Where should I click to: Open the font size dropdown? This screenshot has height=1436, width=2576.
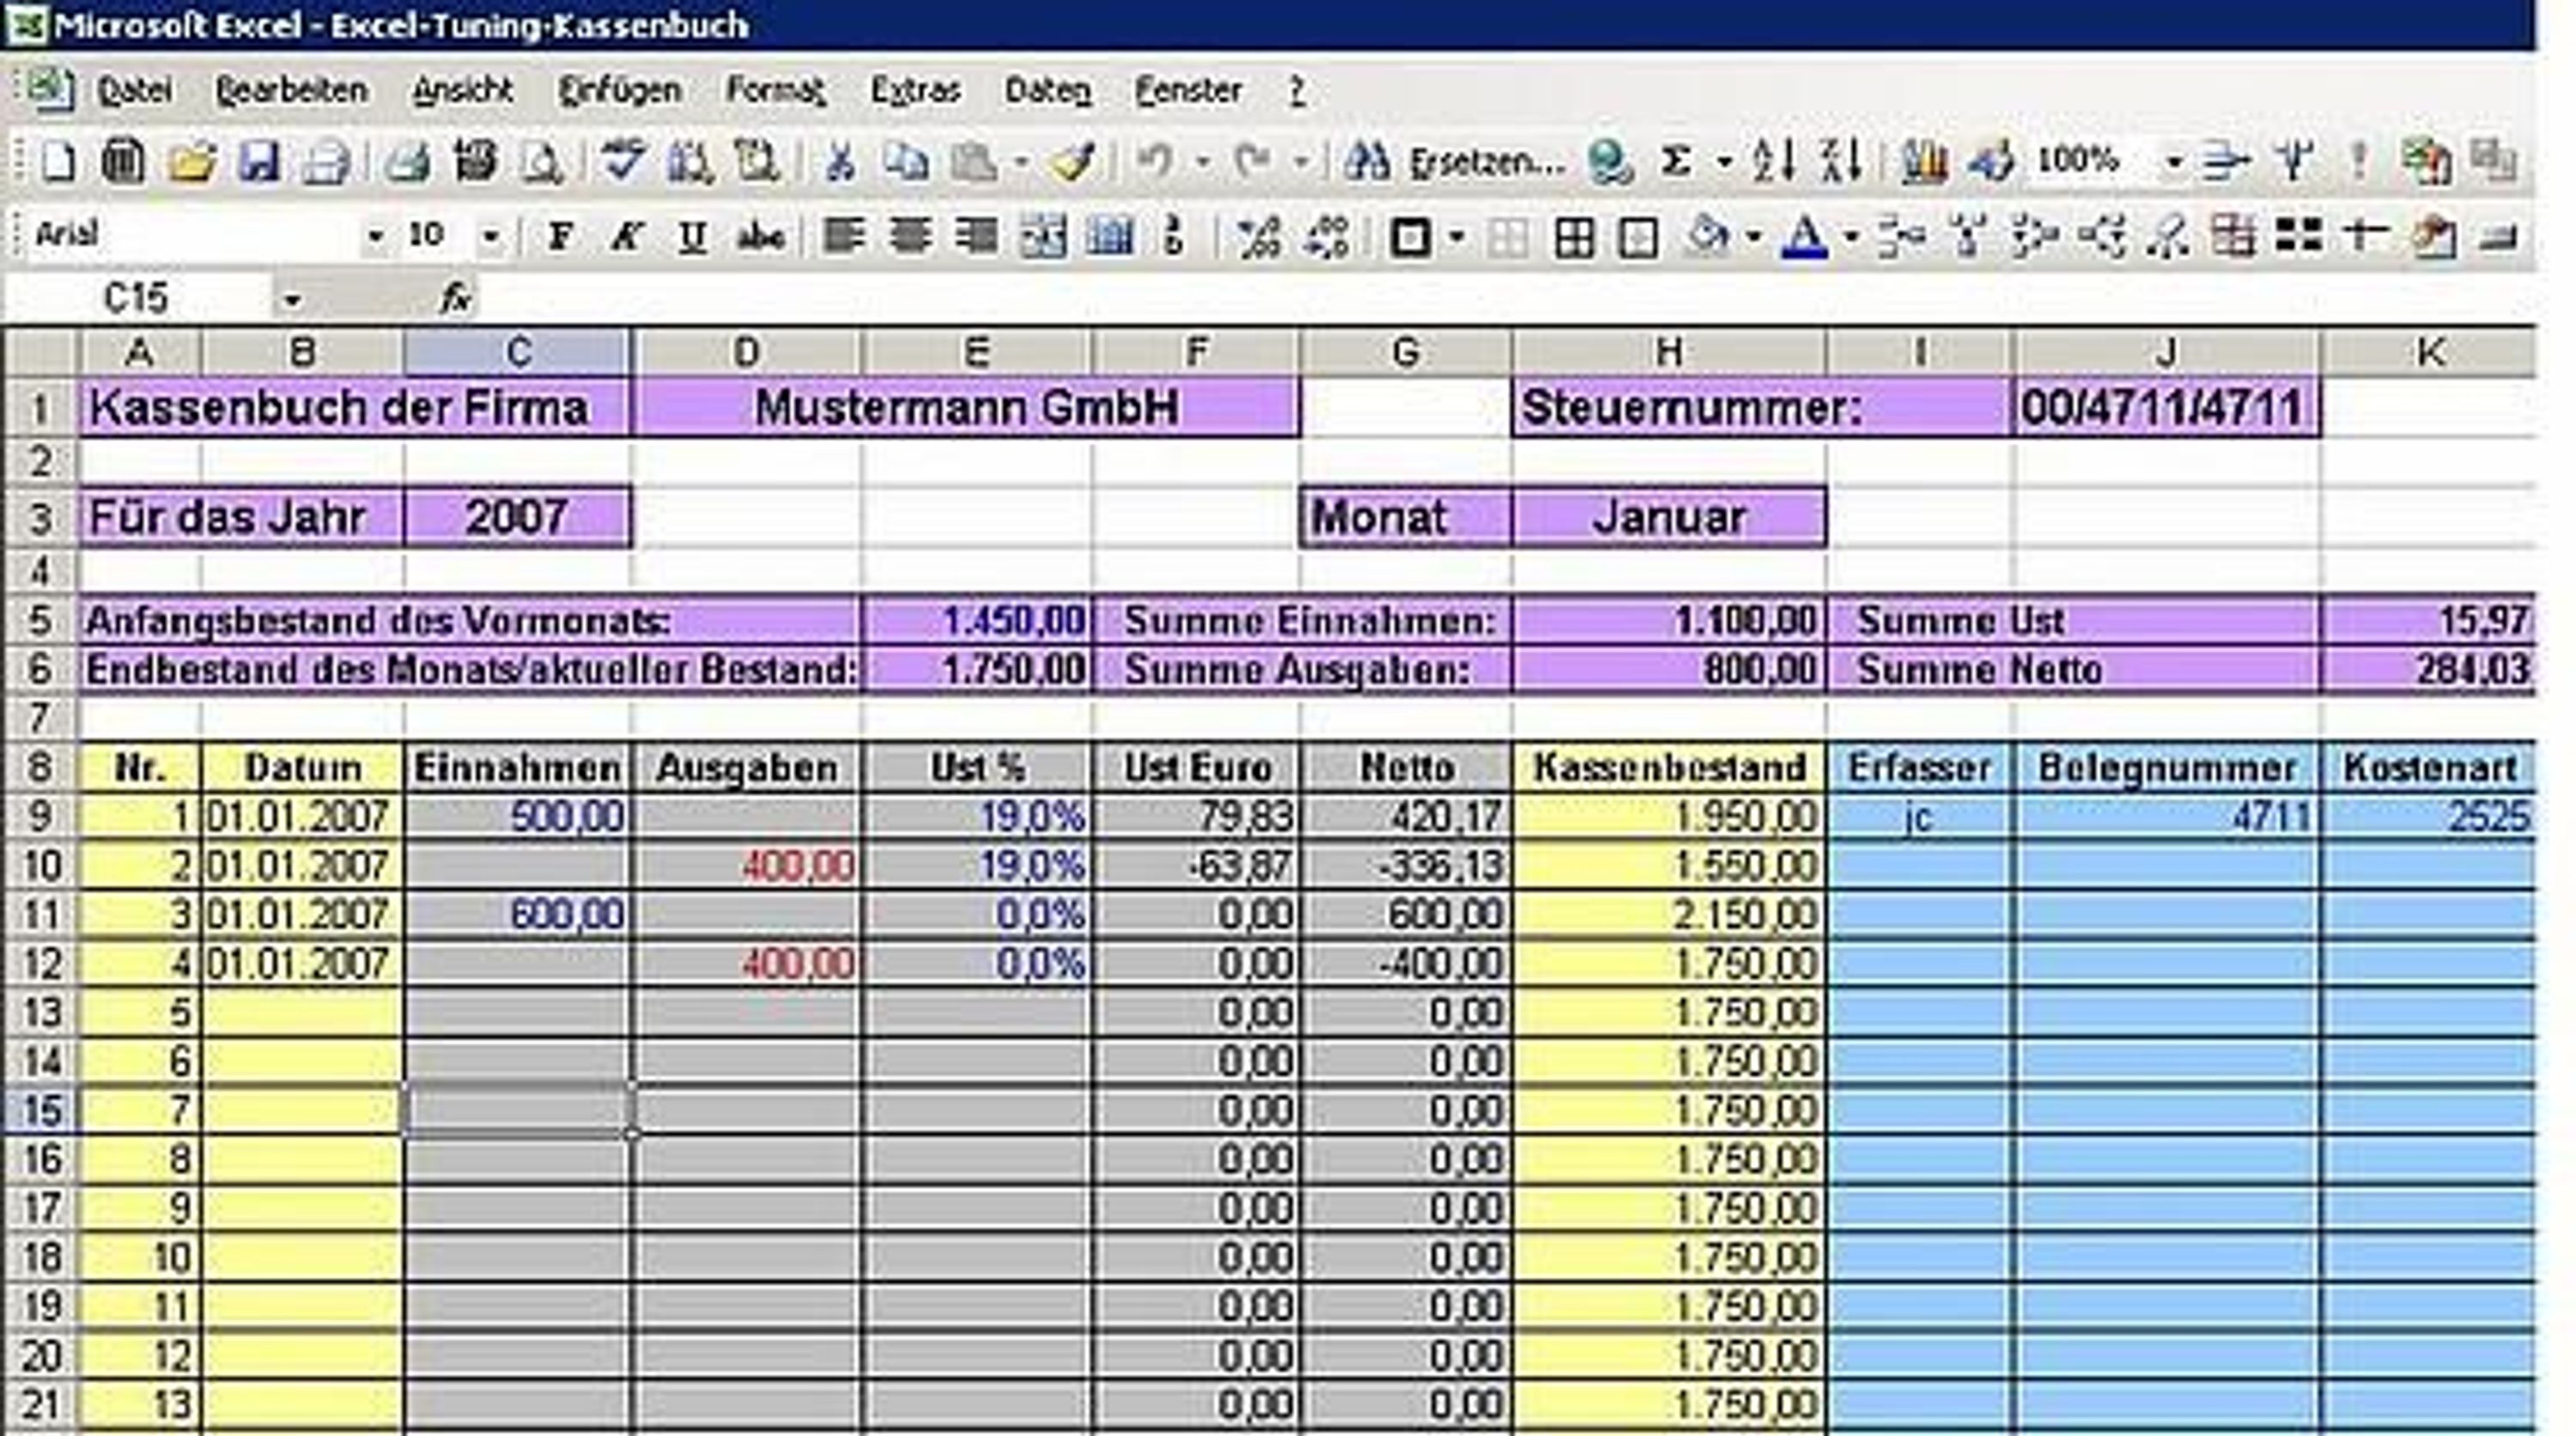point(491,238)
